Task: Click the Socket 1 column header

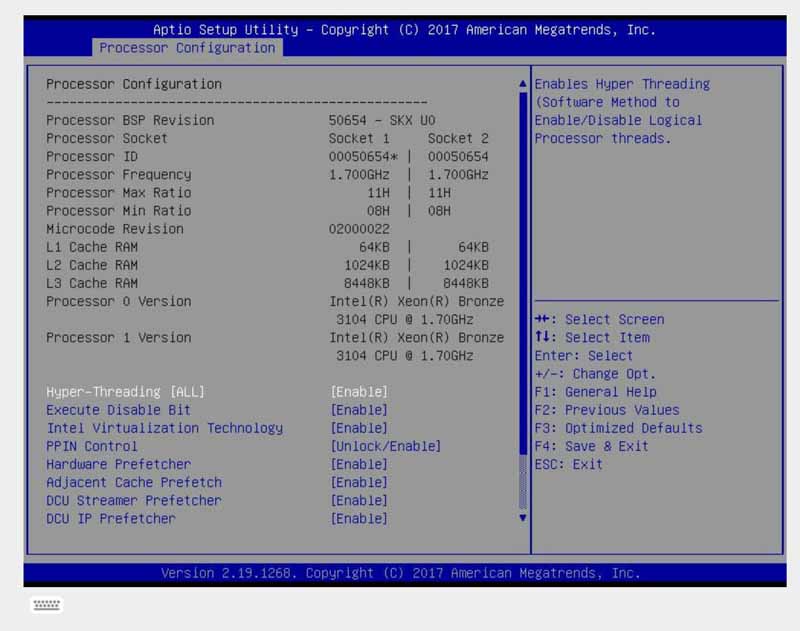Action: point(359,139)
